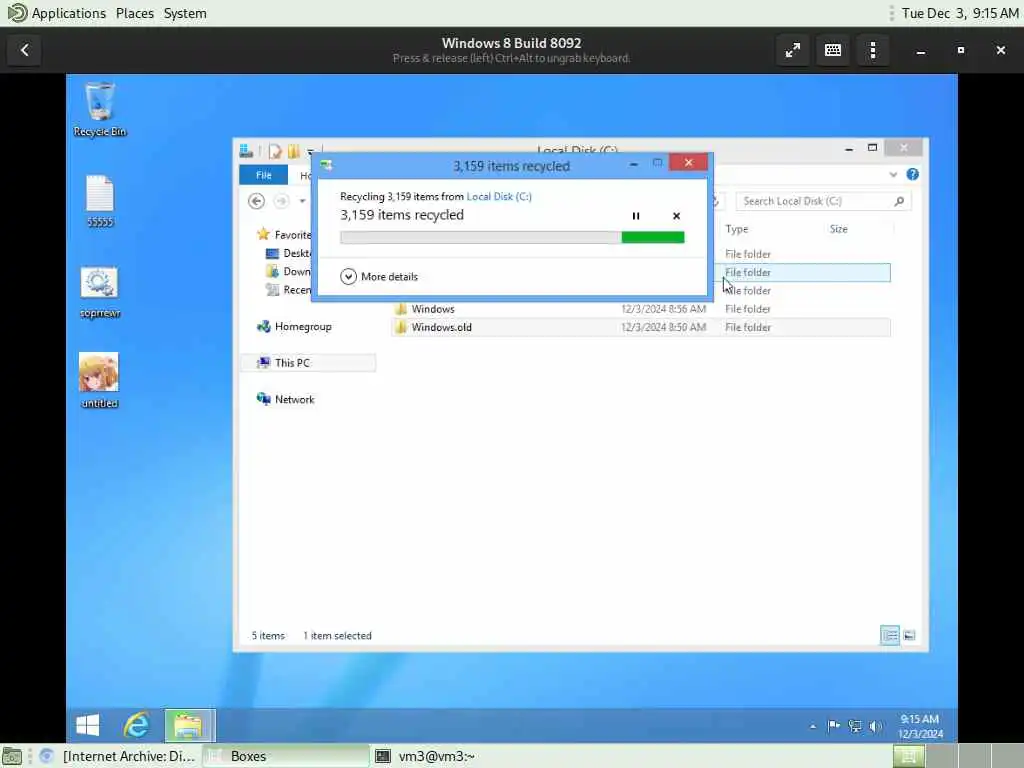Open Places menu in top panel
The image size is (1024, 768).
pyautogui.click(x=135, y=13)
